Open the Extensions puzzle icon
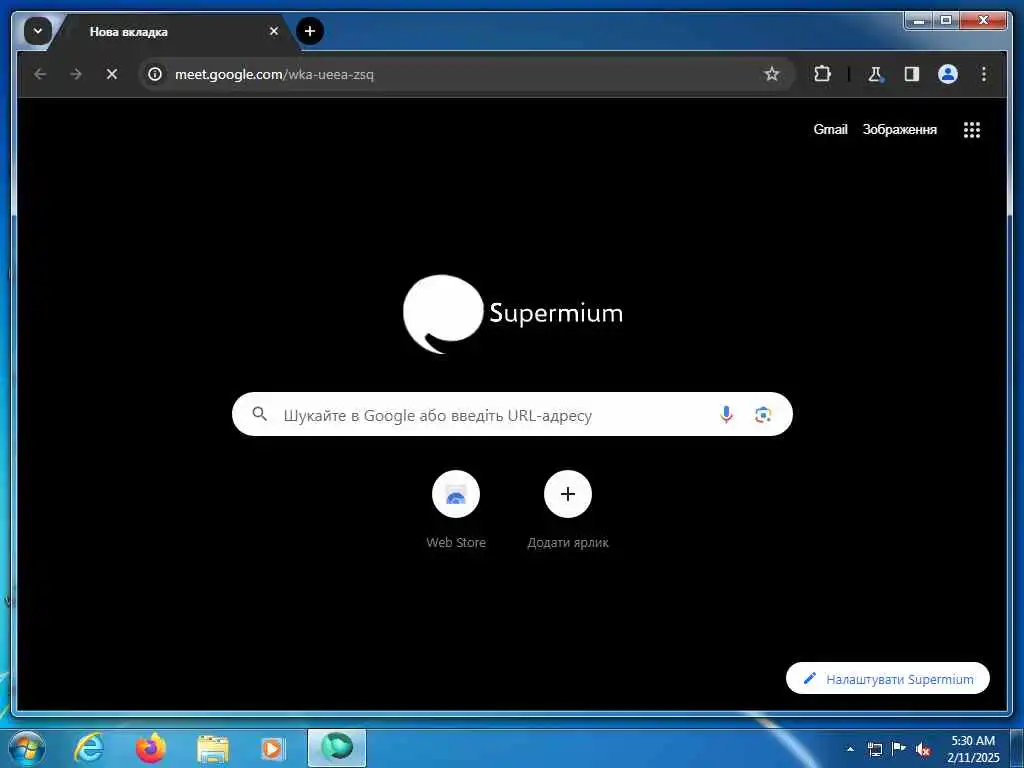The width and height of the screenshot is (1024, 768). 822,74
